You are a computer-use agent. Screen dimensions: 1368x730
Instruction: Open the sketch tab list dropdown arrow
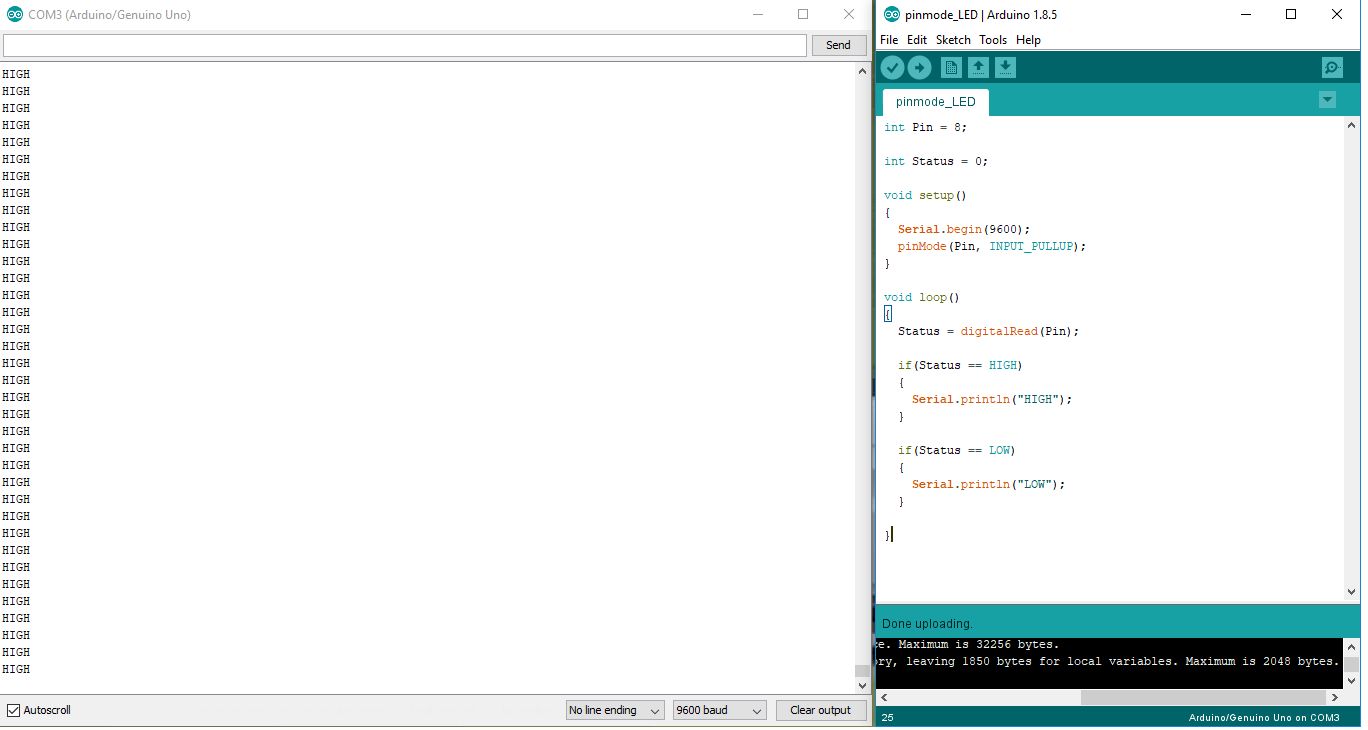tap(1327, 100)
